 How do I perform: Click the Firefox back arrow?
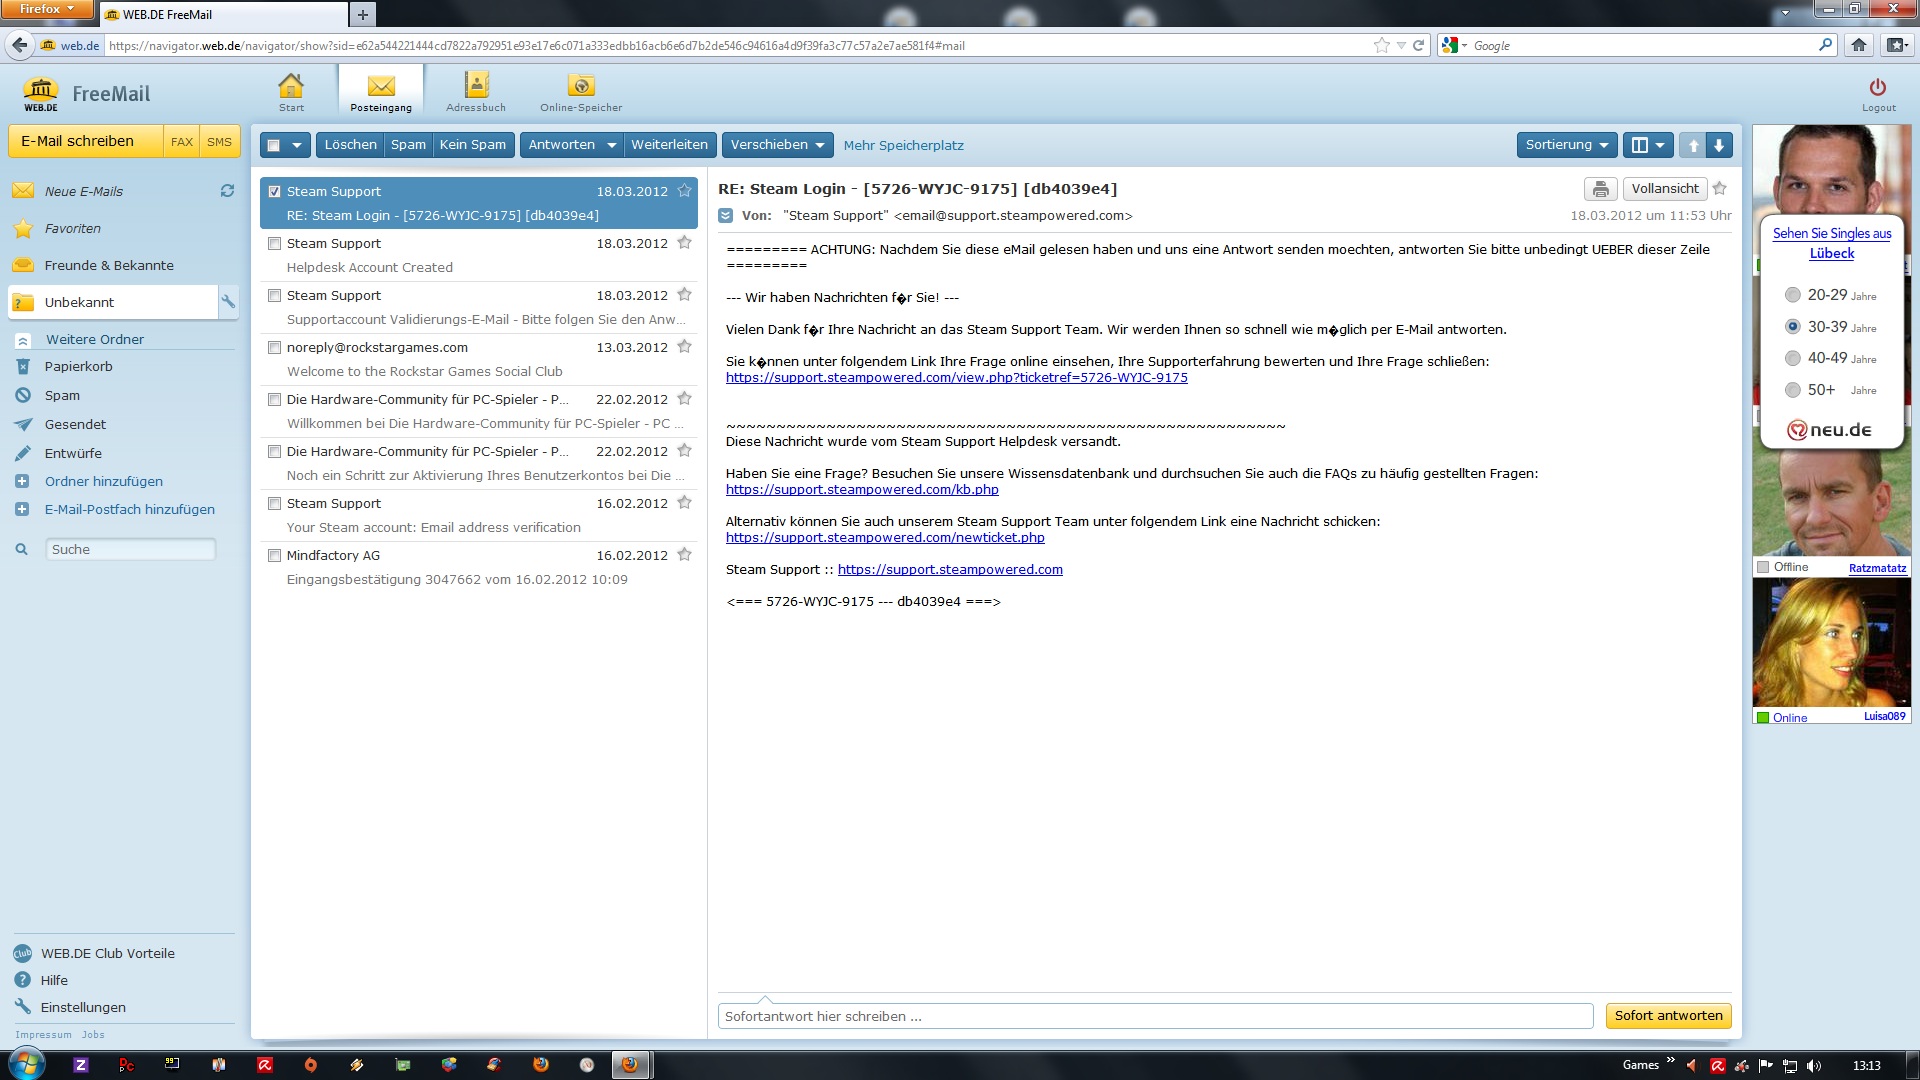(x=19, y=45)
